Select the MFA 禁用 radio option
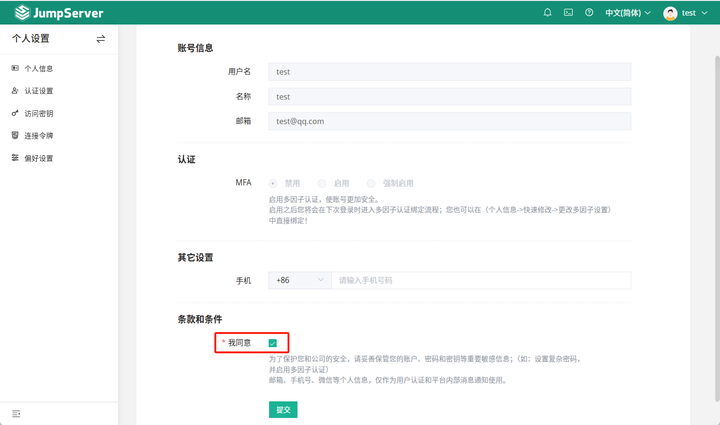Screen dimensions: 720x425 tap(273, 184)
